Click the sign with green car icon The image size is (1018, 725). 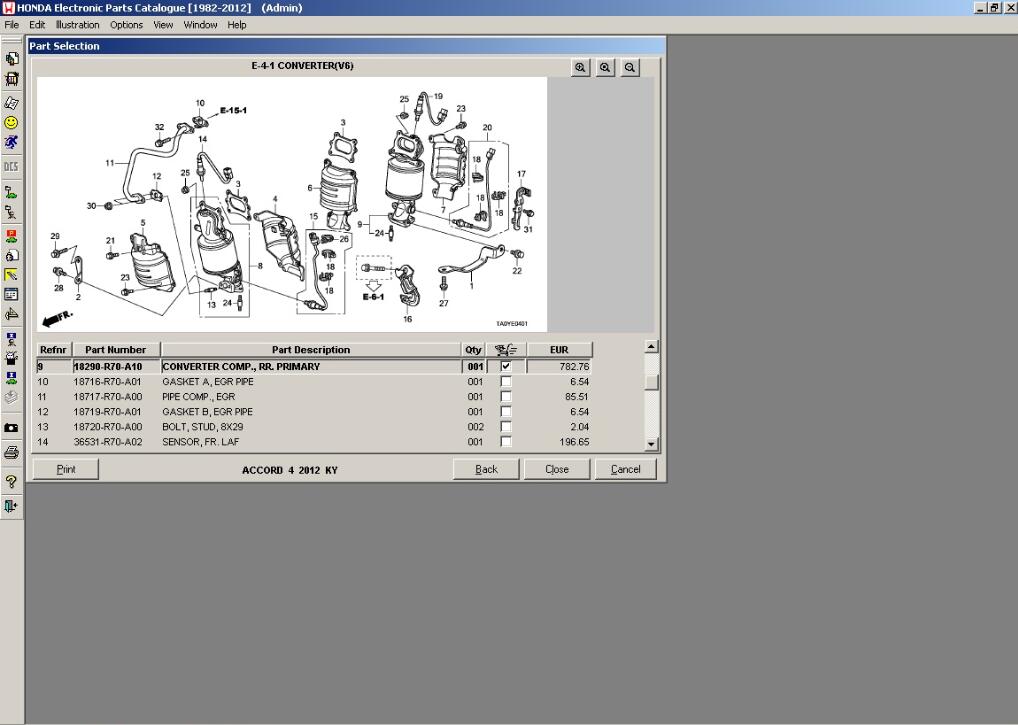pyautogui.click(x=11, y=193)
